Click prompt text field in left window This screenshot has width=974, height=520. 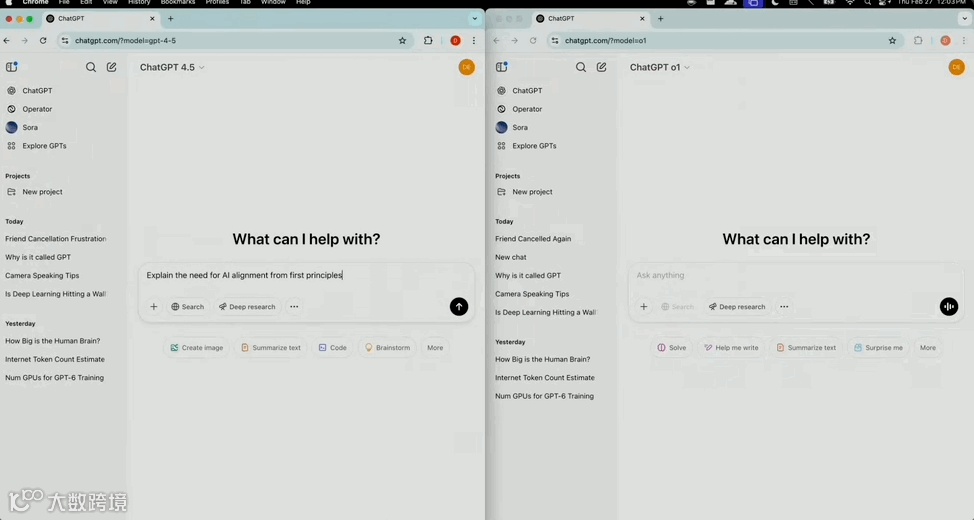click(x=306, y=275)
